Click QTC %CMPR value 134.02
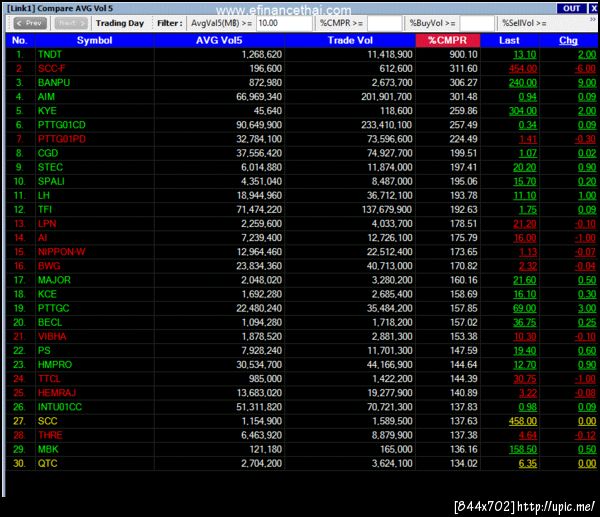Image resolution: width=600 pixels, height=517 pixels. point(463,463)
